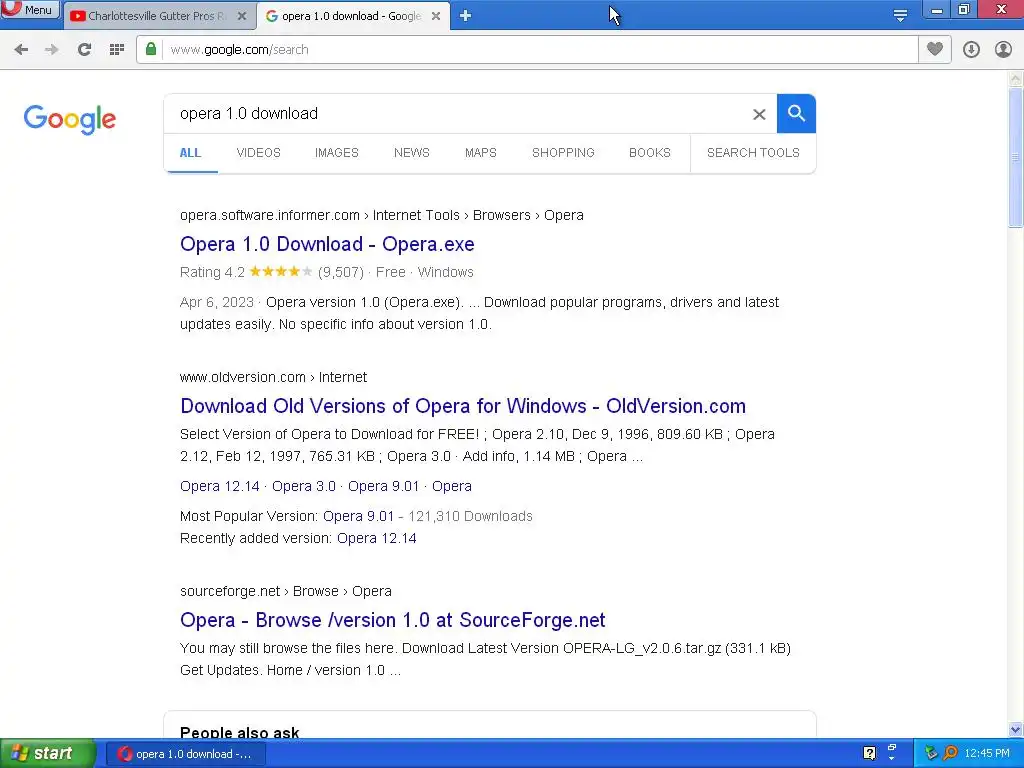Switch to BOOKS results
This screenshot has width=1024, height=768.
click(650, 153)
